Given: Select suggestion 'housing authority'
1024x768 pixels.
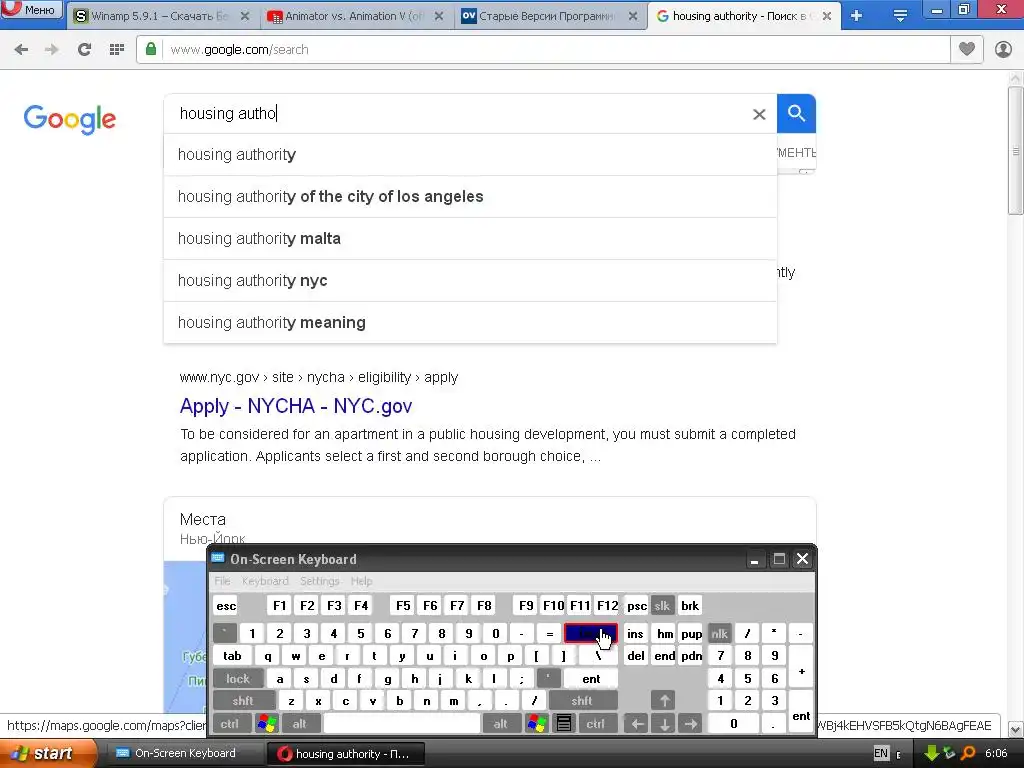Looking at the screenshot, I should tap(470, 155).
